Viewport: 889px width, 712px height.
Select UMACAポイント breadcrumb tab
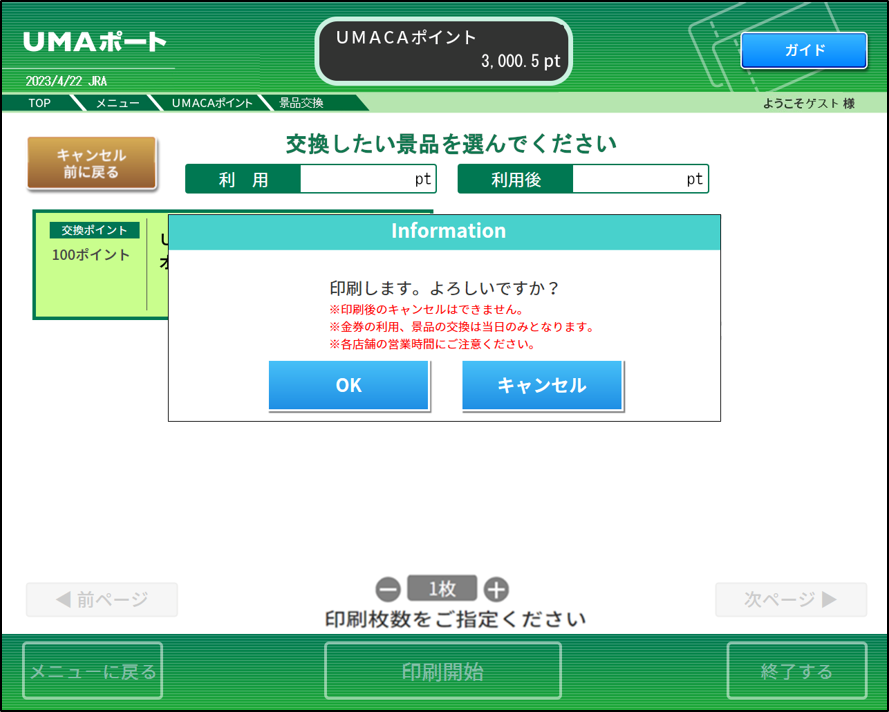point(211,103)
